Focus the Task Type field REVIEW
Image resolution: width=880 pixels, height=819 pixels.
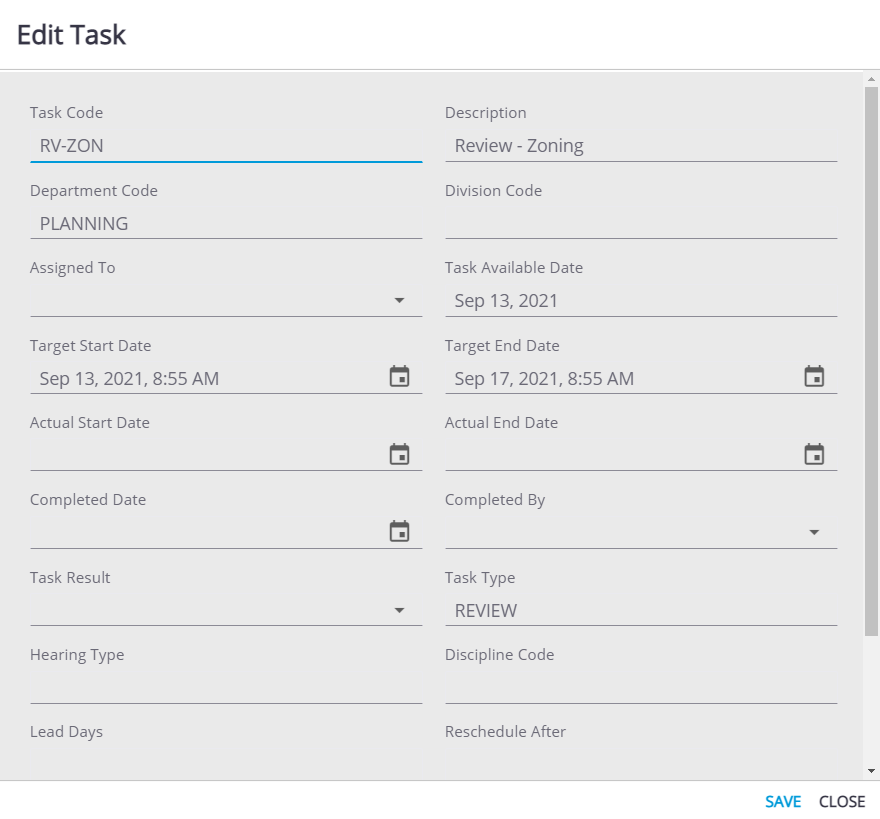click(641, 611)
